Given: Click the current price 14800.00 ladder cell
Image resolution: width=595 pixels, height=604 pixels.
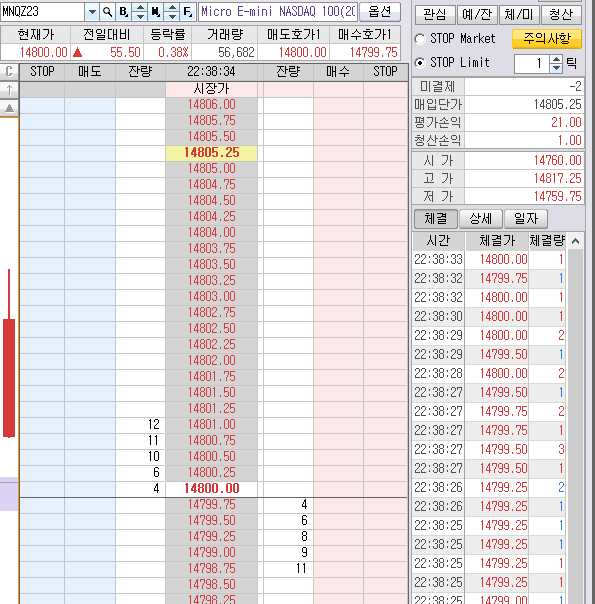Looking at the screenshot, I should click(211, 488).
